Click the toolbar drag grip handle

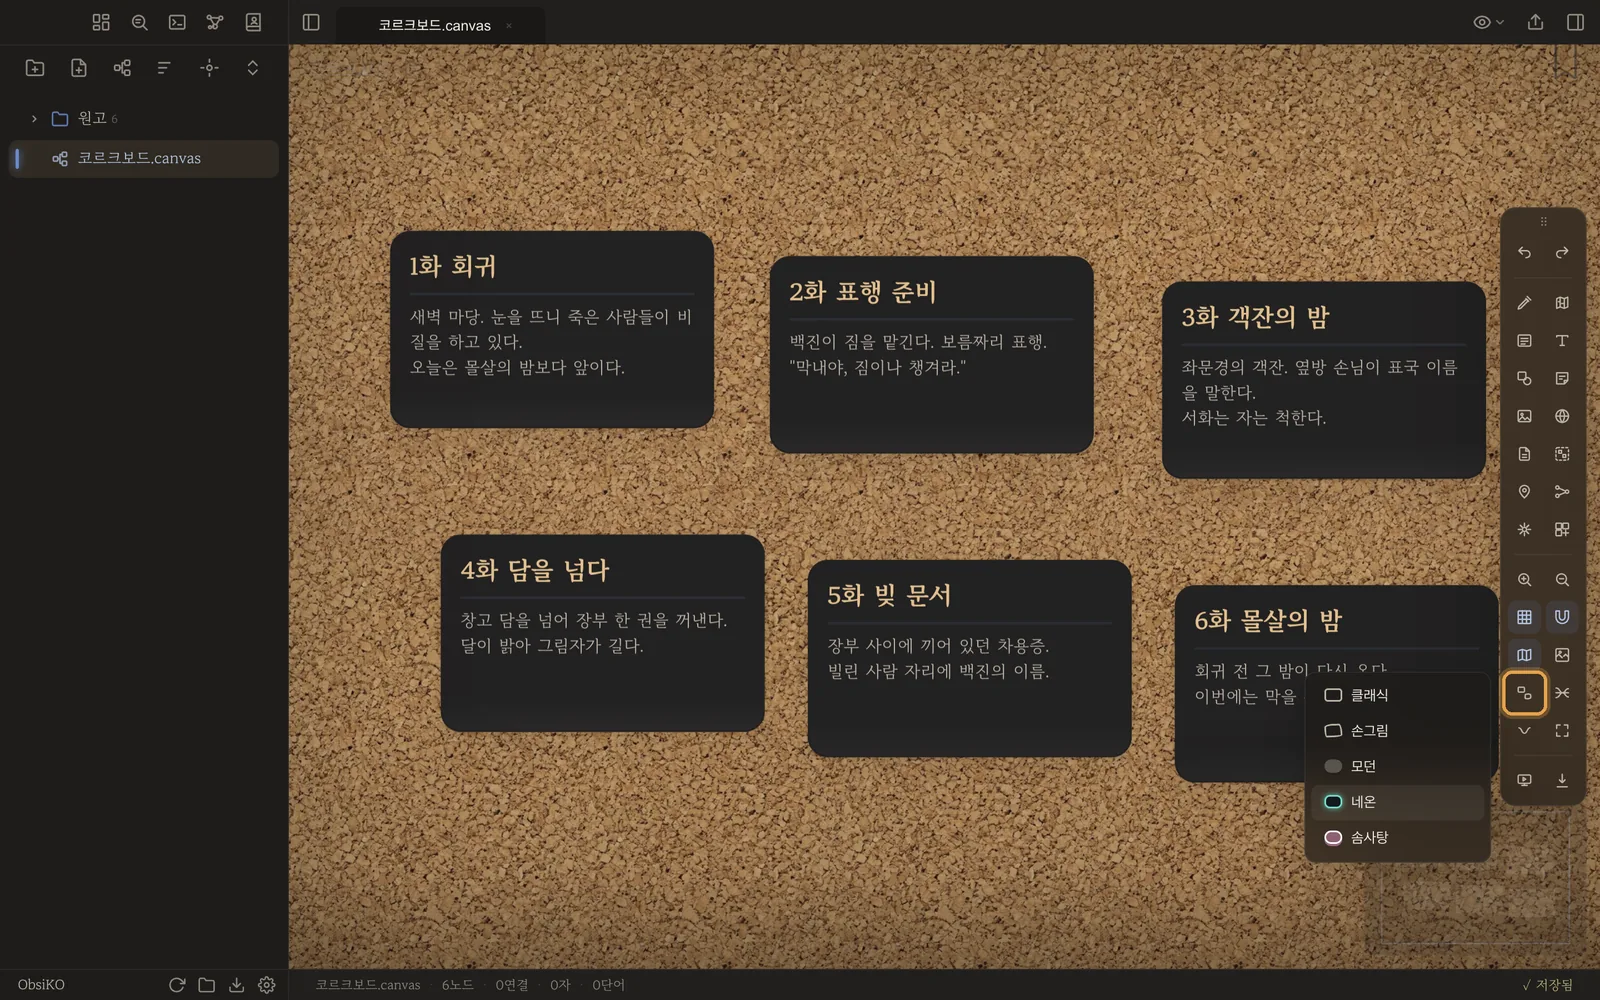[1543, 222]
